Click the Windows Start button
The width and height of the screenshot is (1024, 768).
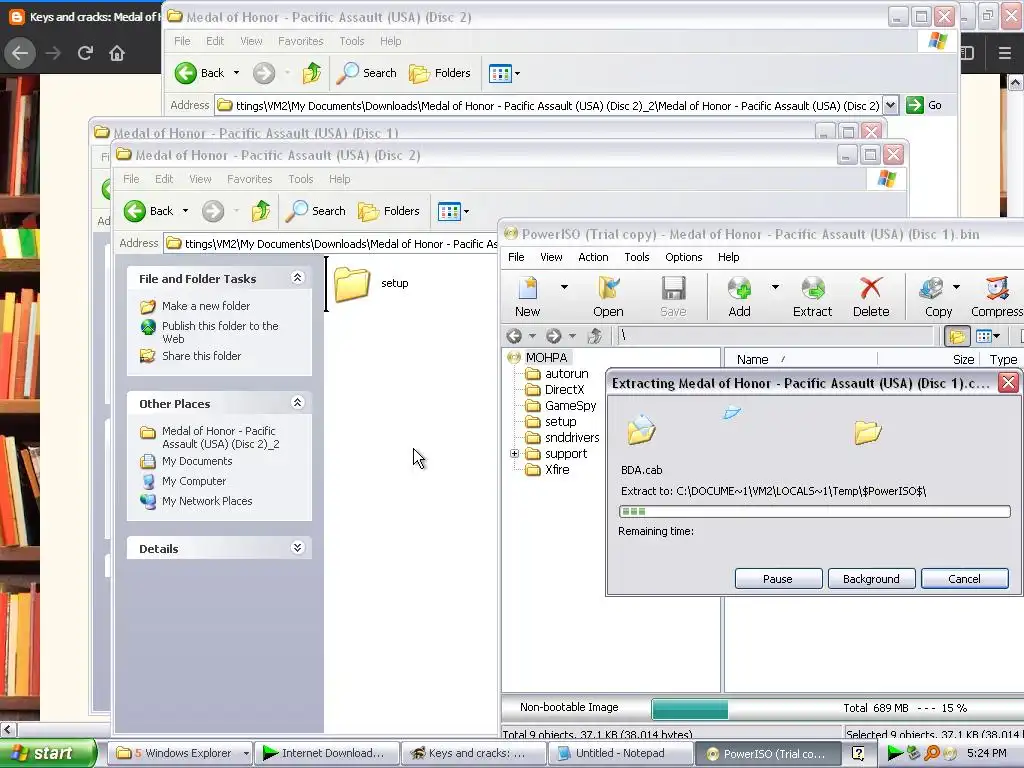(49, 753)
